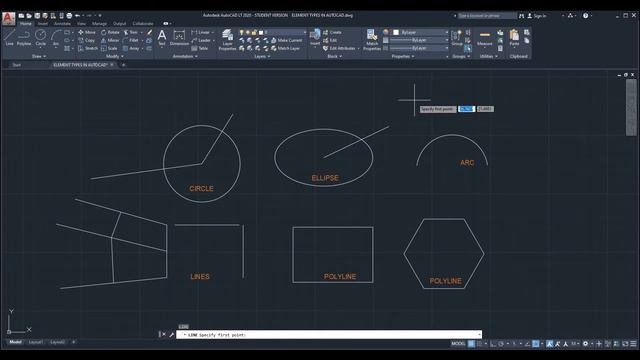Activate the Array tool
The height and width of the screenshot is (360, 640).
(x=131, y=48)
